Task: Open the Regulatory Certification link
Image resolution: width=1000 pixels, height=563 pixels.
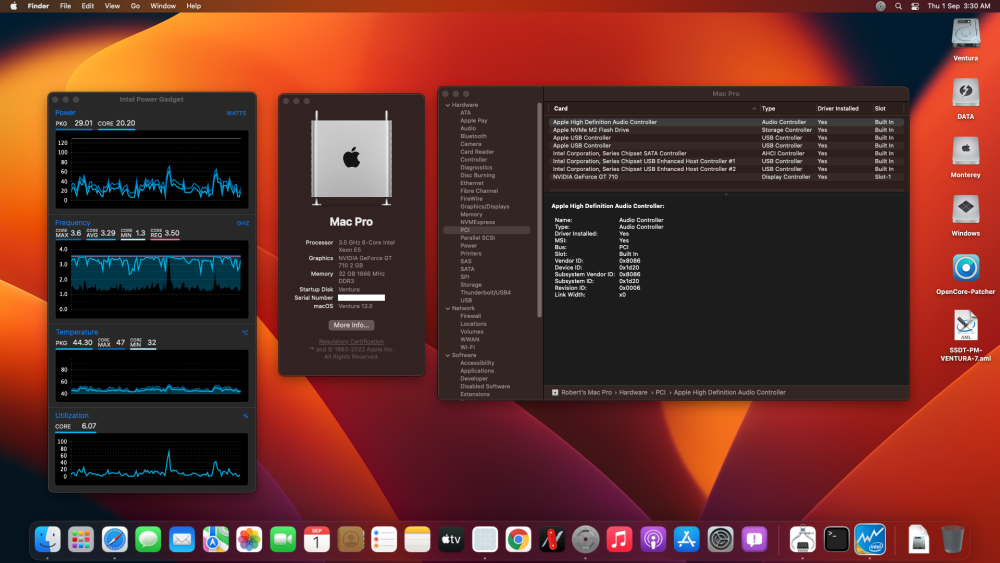Action: [351, 342]
